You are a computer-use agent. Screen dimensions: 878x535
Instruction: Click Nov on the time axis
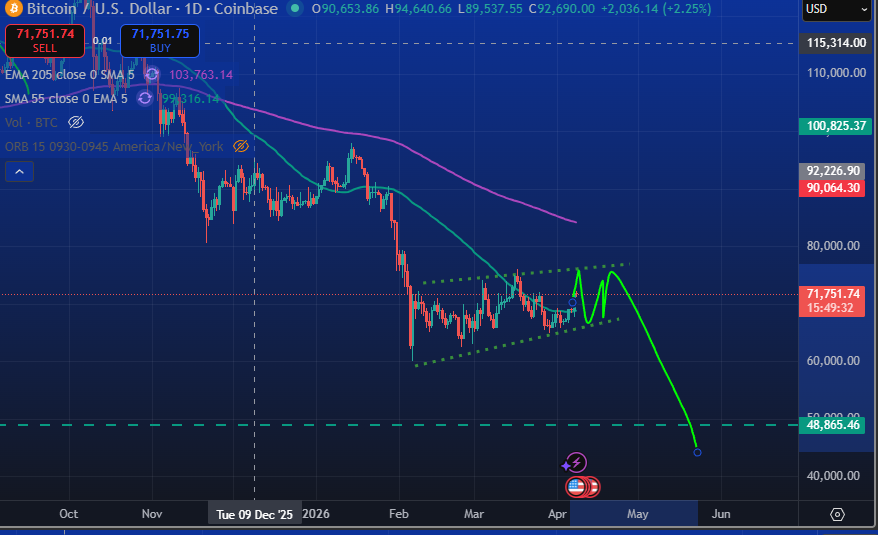click(x=152, y=514)
